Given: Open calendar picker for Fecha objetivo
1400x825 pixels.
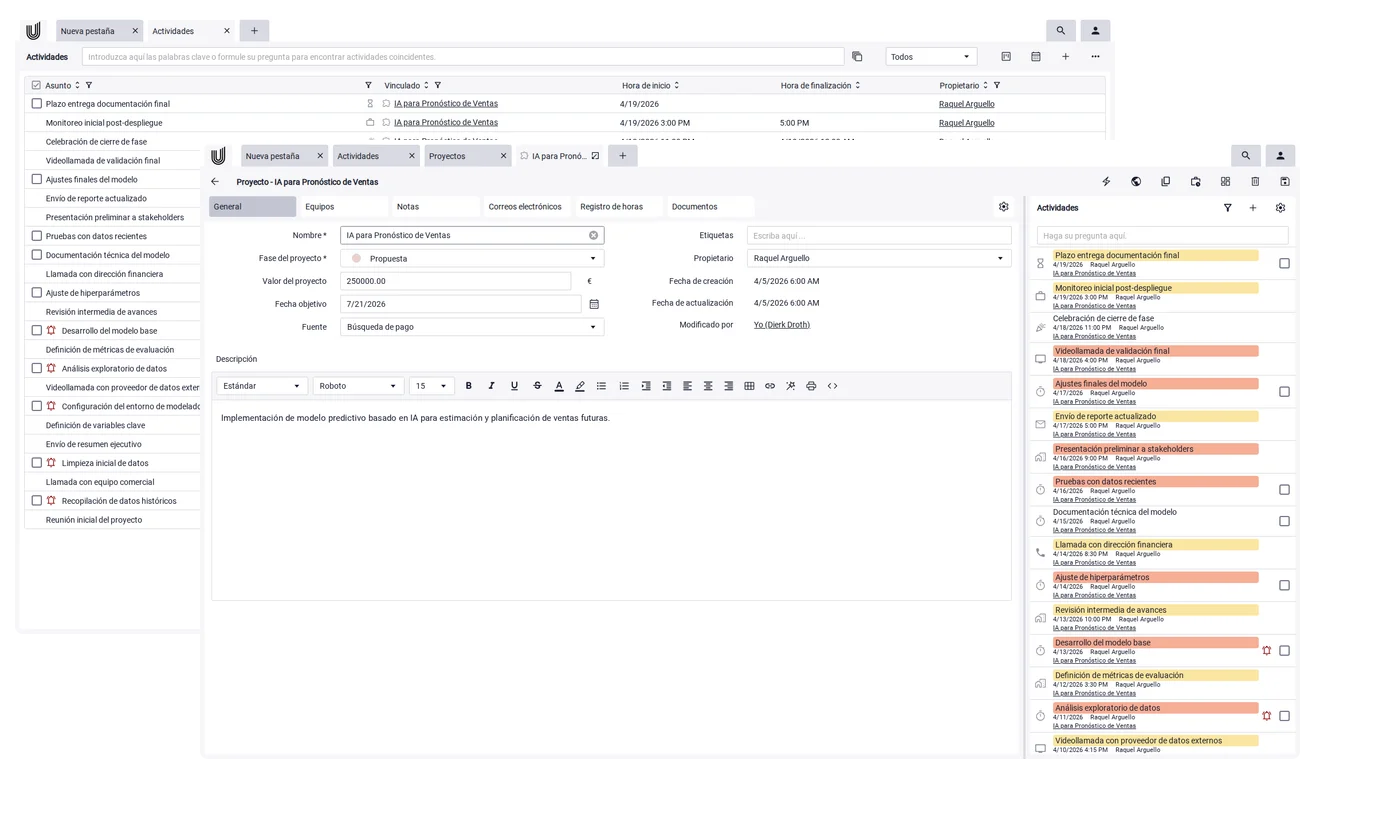Looking at the screenshot, I should coord(594,304).
